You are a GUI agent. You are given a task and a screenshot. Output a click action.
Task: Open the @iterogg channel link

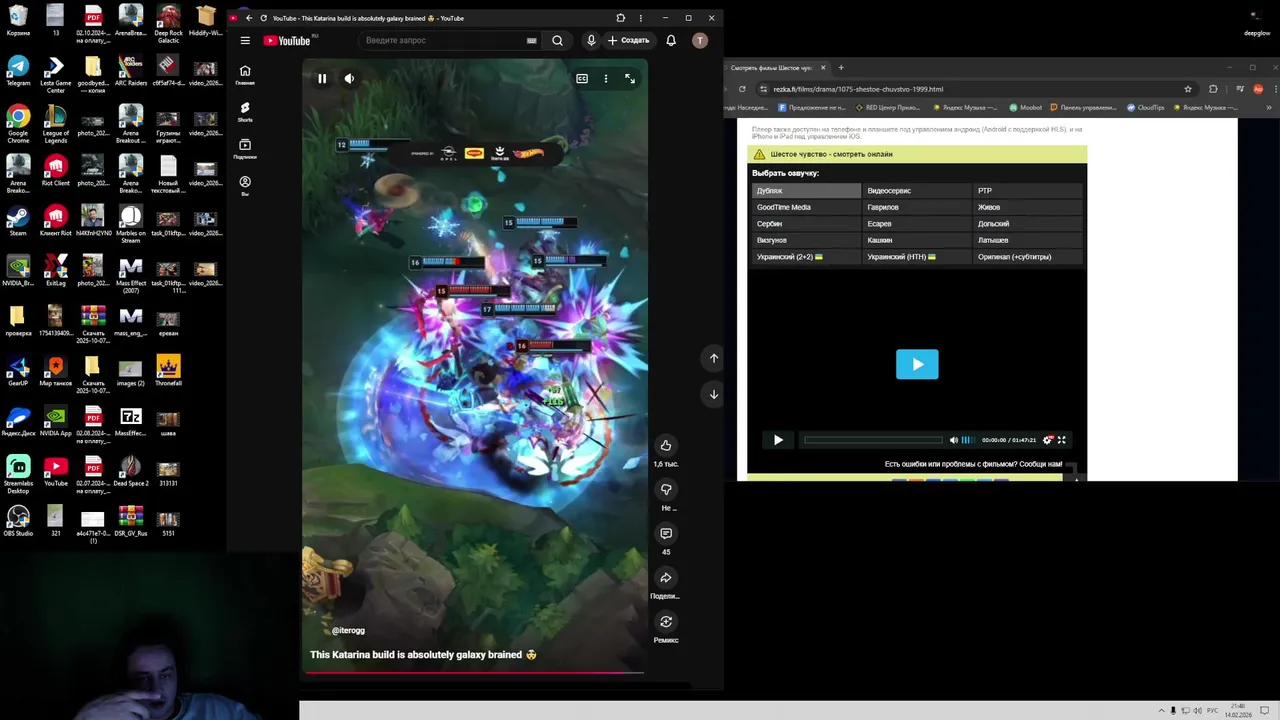(348, 630)
